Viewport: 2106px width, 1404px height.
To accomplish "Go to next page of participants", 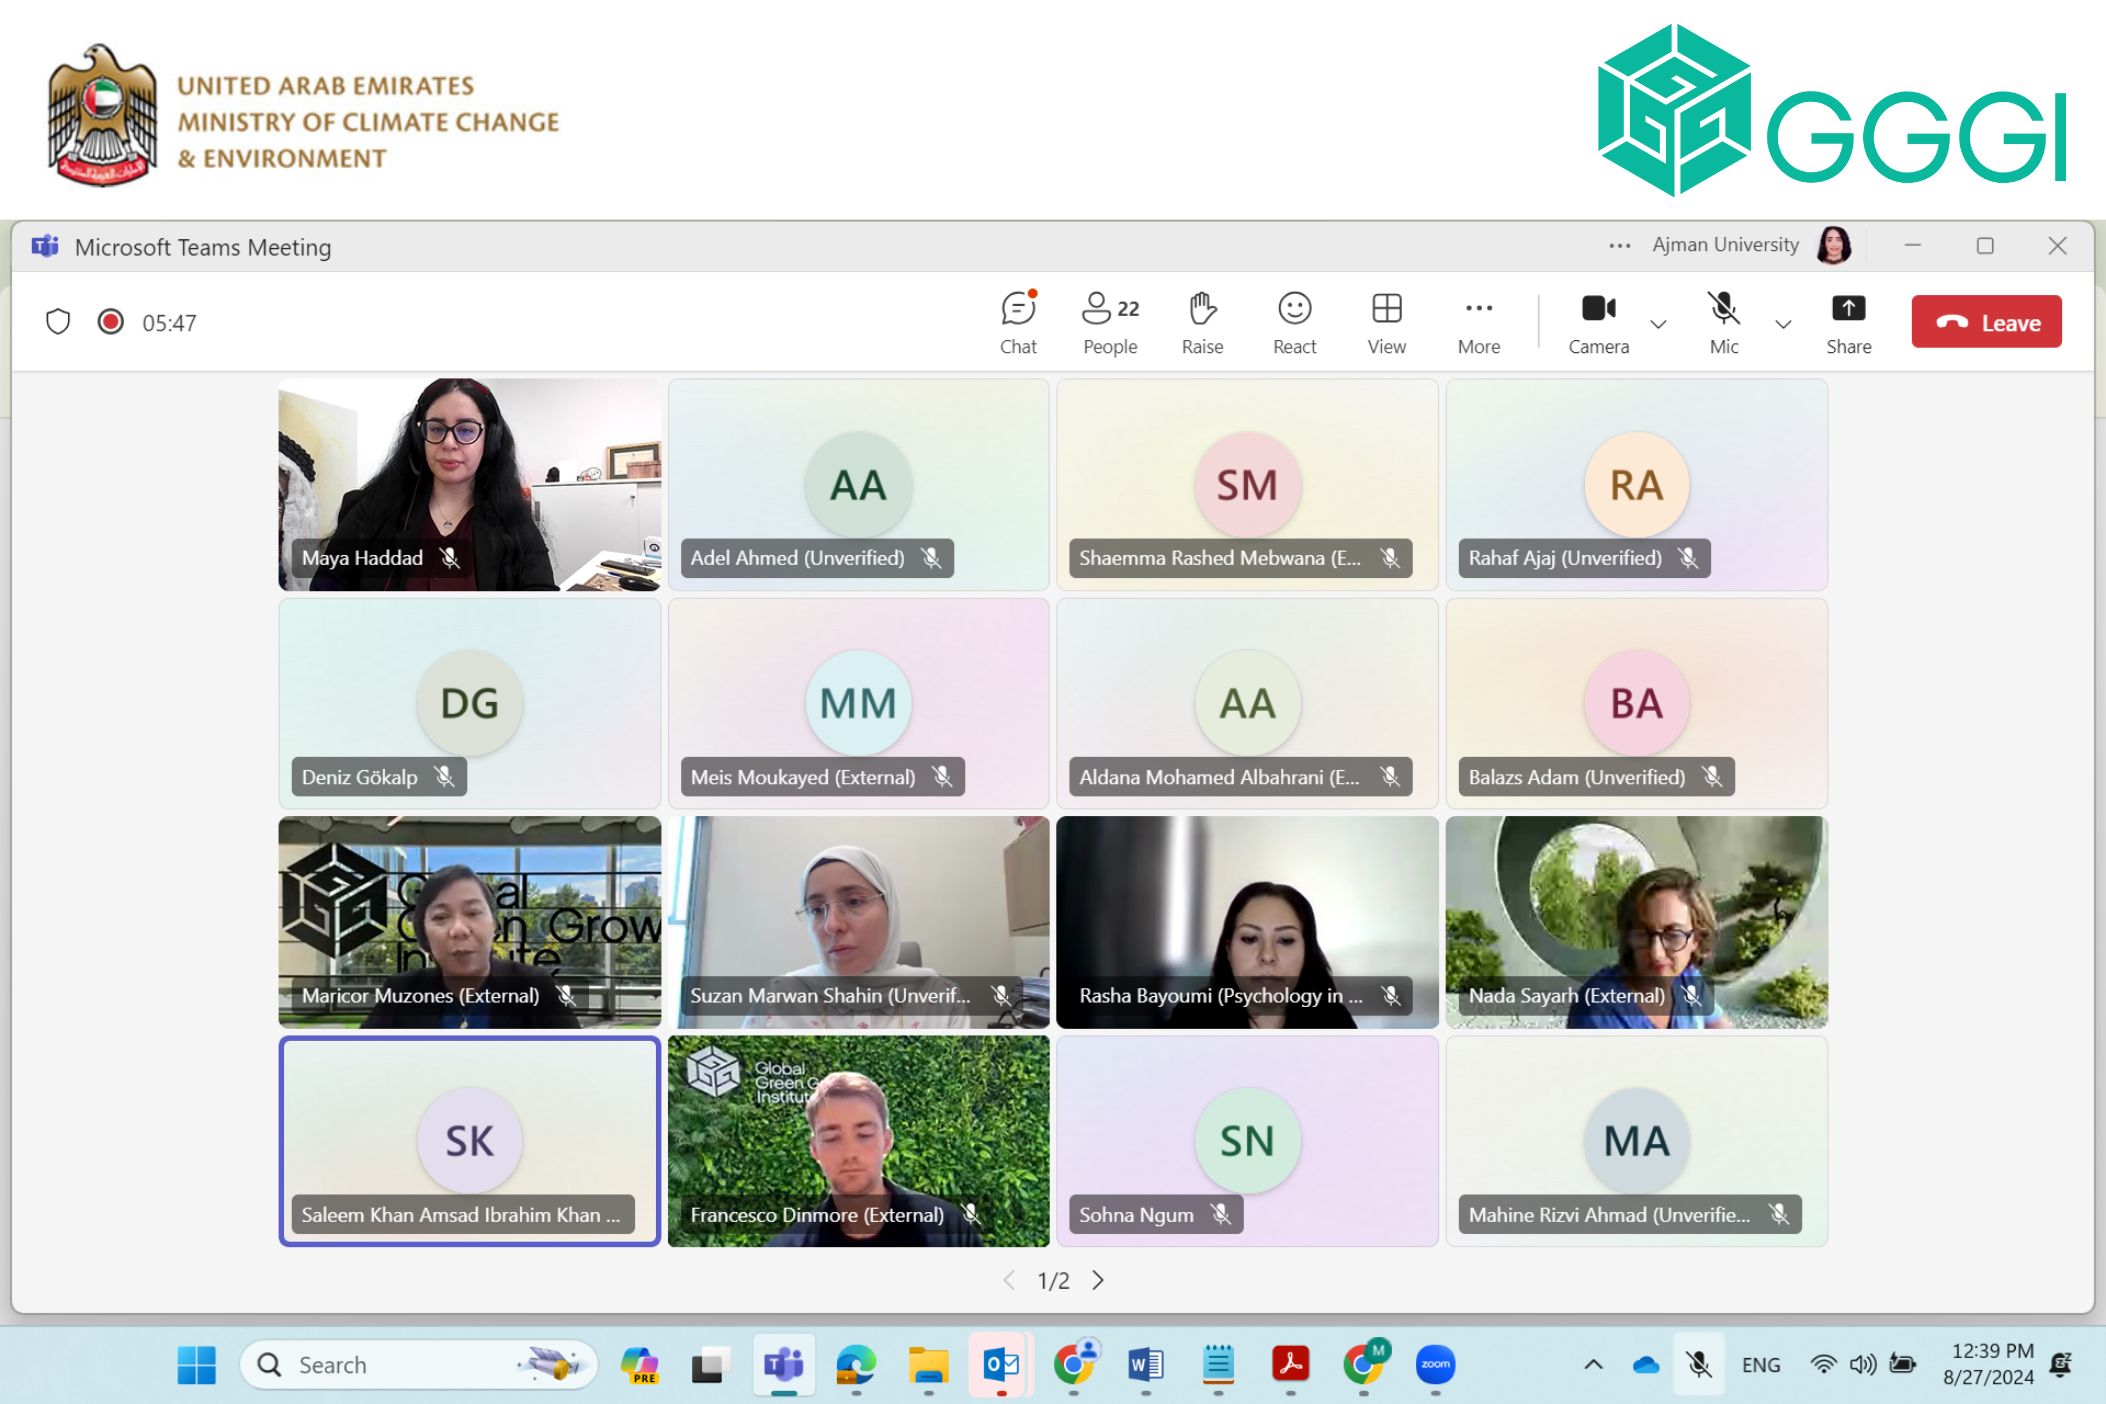I will pyautogui.click(x=1098, y=1280).
